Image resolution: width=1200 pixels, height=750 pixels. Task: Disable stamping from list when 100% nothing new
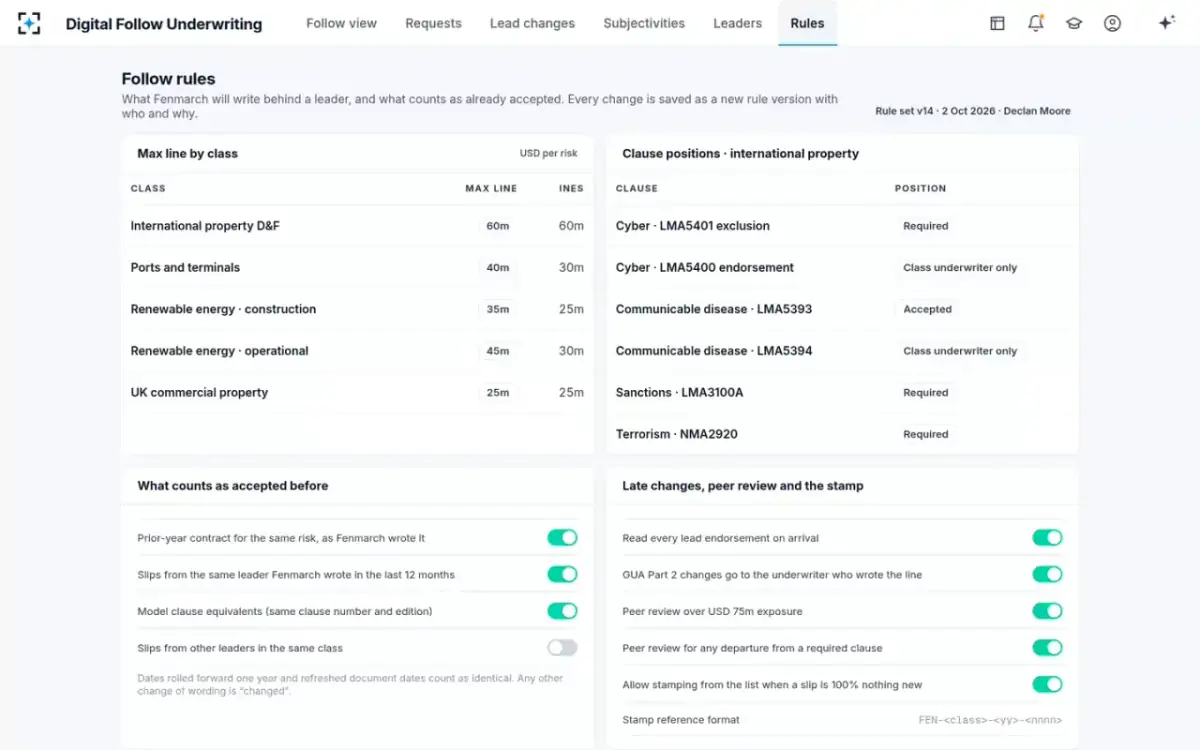coord(1047,684)
